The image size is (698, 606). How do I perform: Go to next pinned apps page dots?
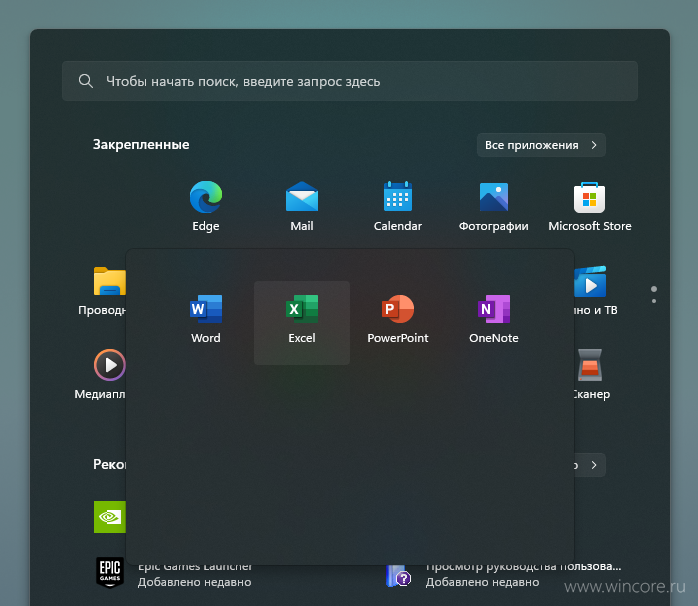pos(653,295)
